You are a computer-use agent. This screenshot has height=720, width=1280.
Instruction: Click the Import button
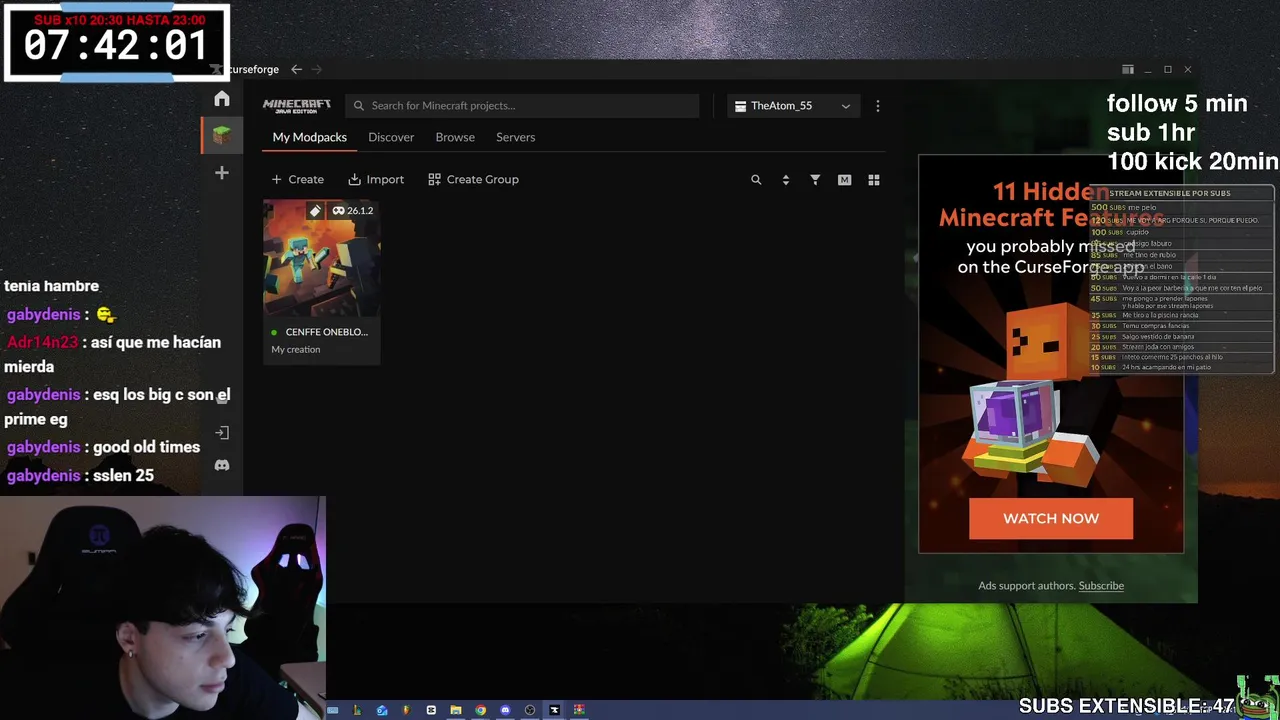point(376,180)
